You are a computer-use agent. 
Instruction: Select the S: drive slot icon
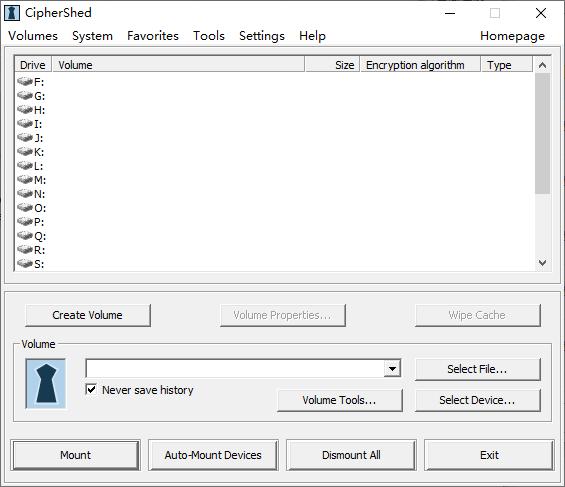[25, 264]
